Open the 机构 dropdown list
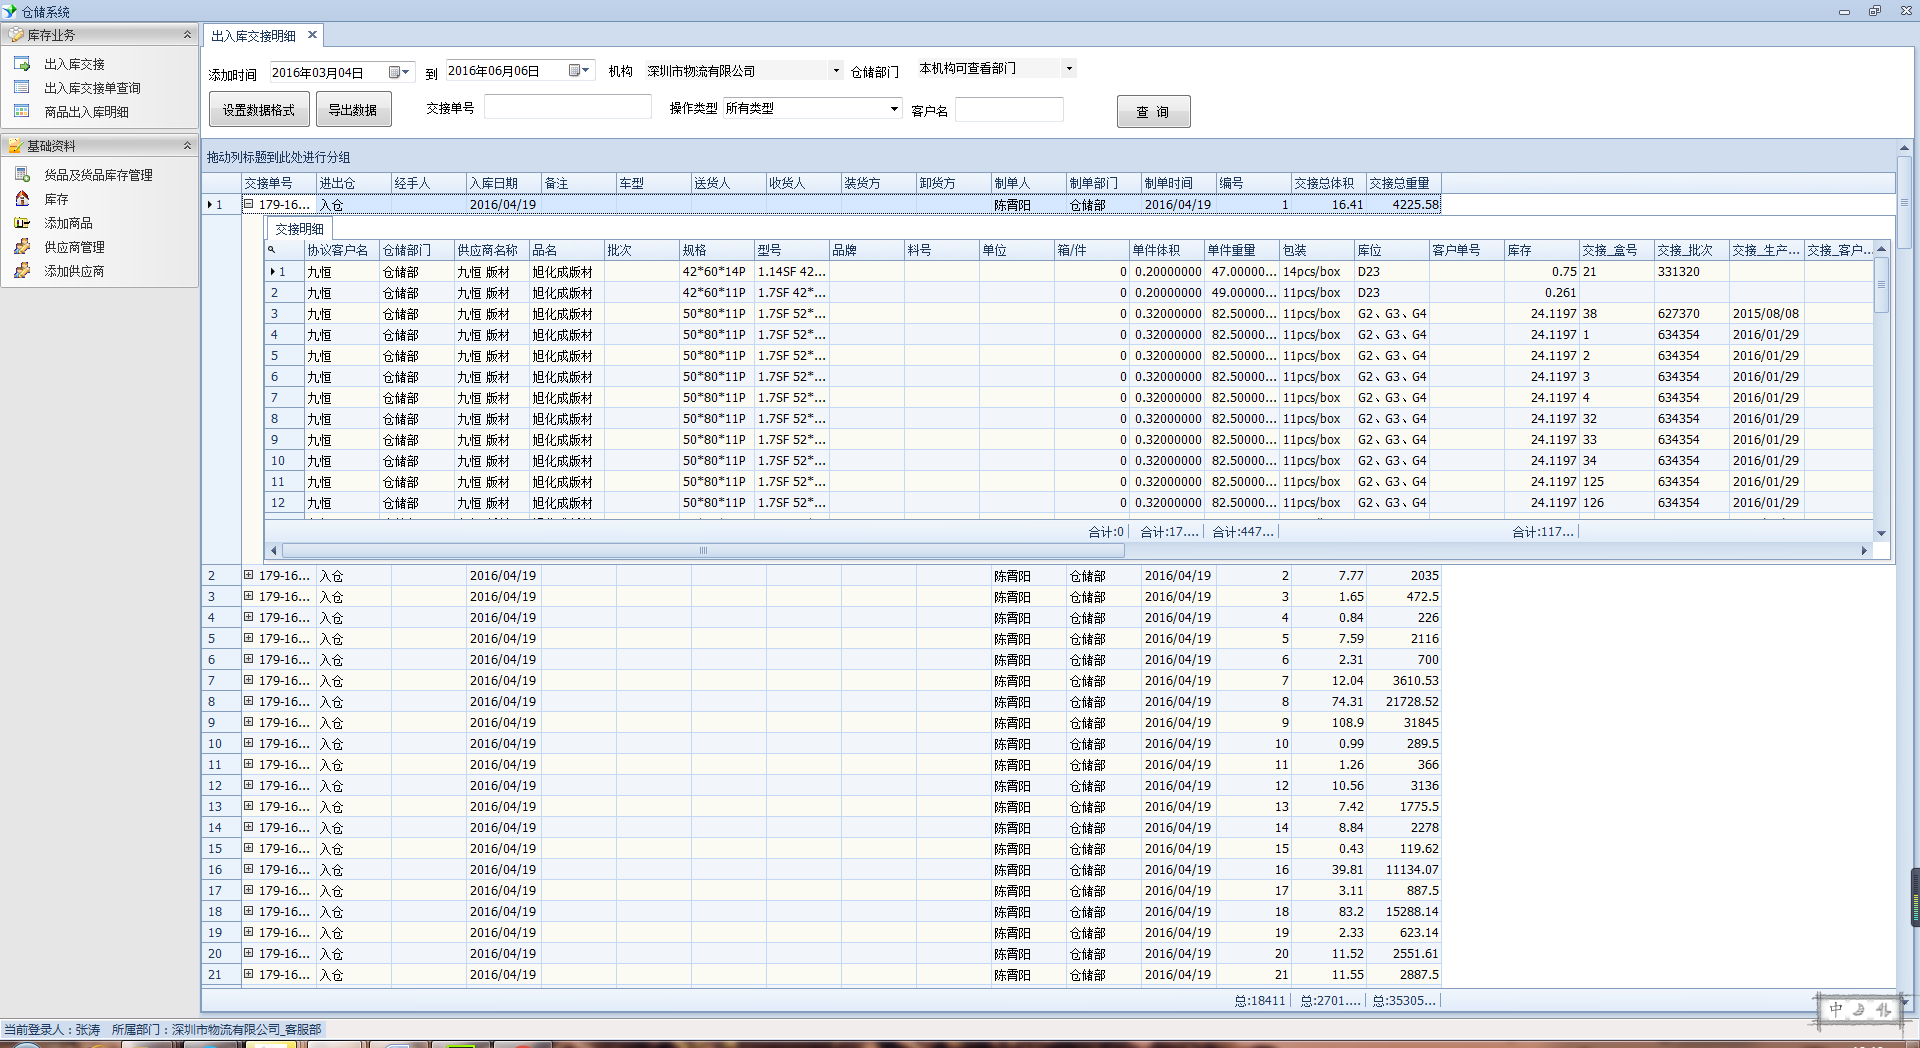Image resolution: width=1920 pixels, height=1048 pixels. coord(836,71)
